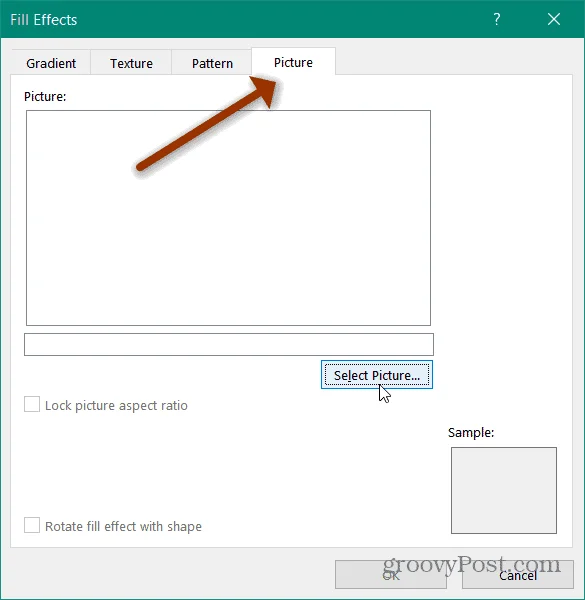Dismiss the dialog with Cancel
The width and height of the screenshot is (585, 600).
click(x=518, y=575)
